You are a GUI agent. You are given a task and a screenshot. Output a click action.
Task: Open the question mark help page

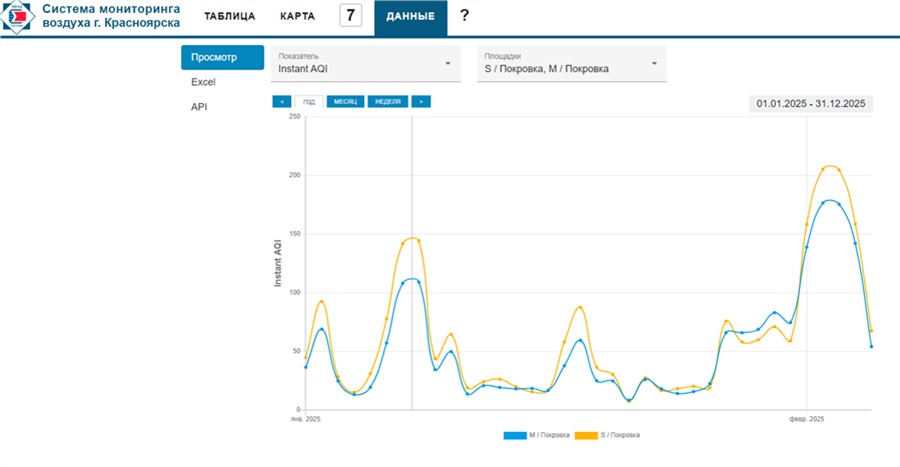(464, 15)
